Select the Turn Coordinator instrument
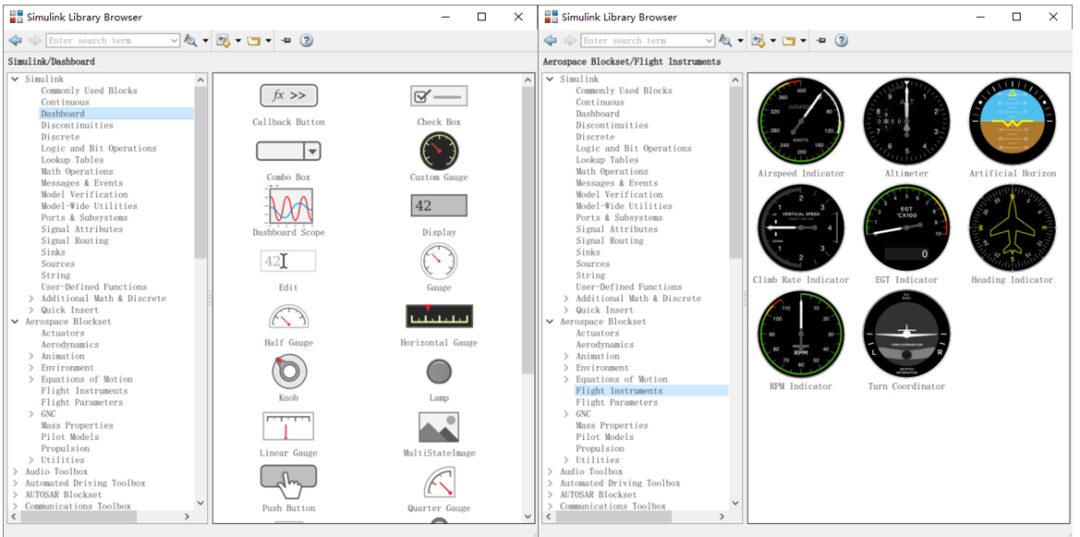The image size is (1080, 537). click(906, 334)
